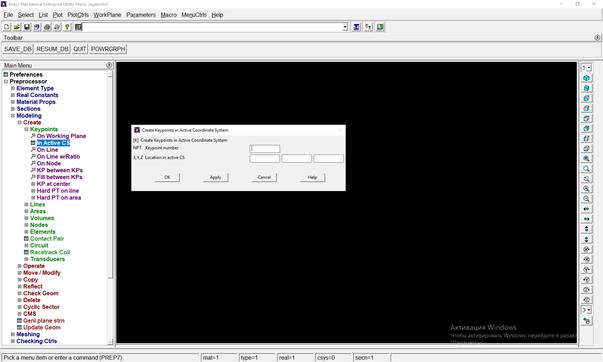
Task: Click the Reset Picking icon
Action: tap(368, 27)
